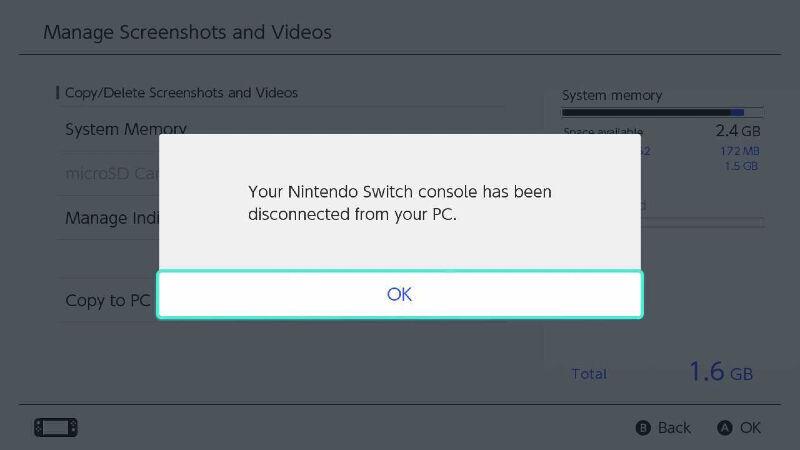Click the handheld console icon at bottom left
800x450 pixels.
56,428
